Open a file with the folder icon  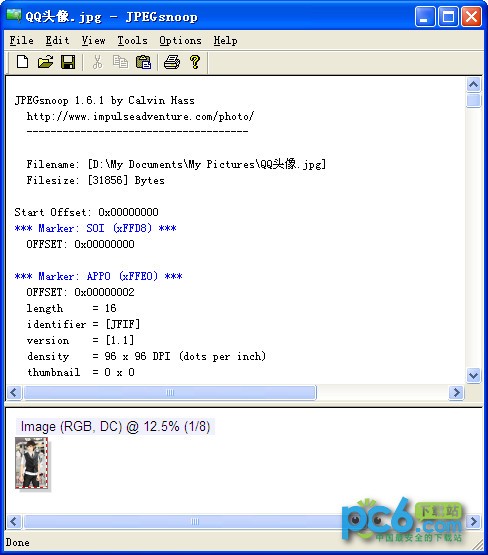point(45,62)
